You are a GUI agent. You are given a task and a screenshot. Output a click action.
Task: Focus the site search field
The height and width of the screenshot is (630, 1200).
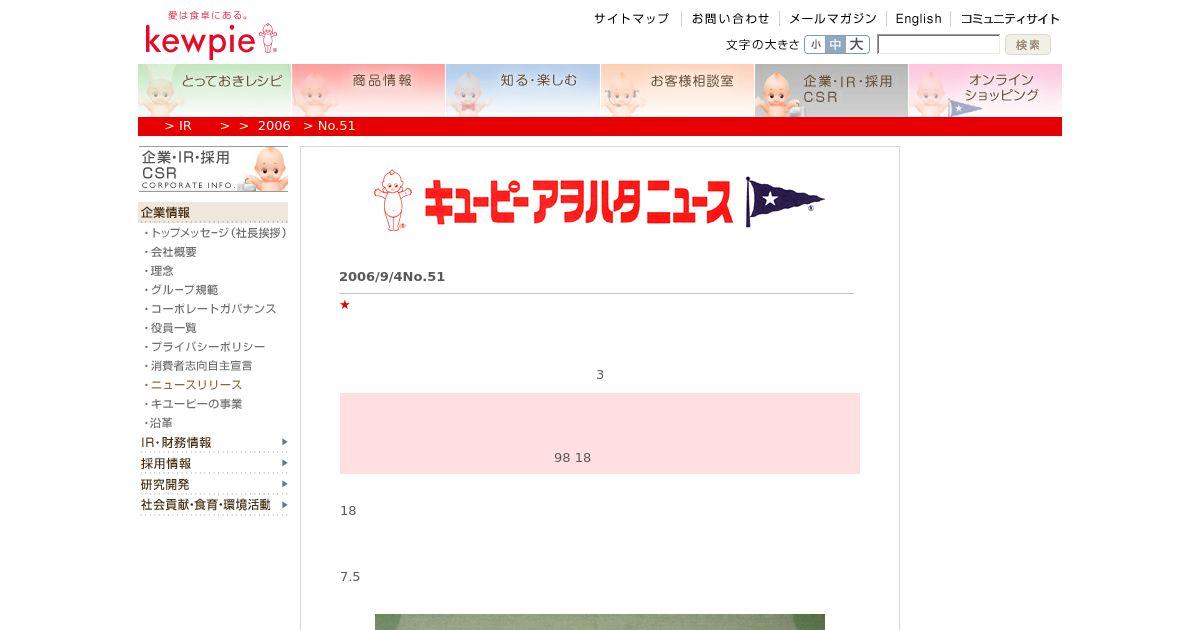click(x=938, y=44)
